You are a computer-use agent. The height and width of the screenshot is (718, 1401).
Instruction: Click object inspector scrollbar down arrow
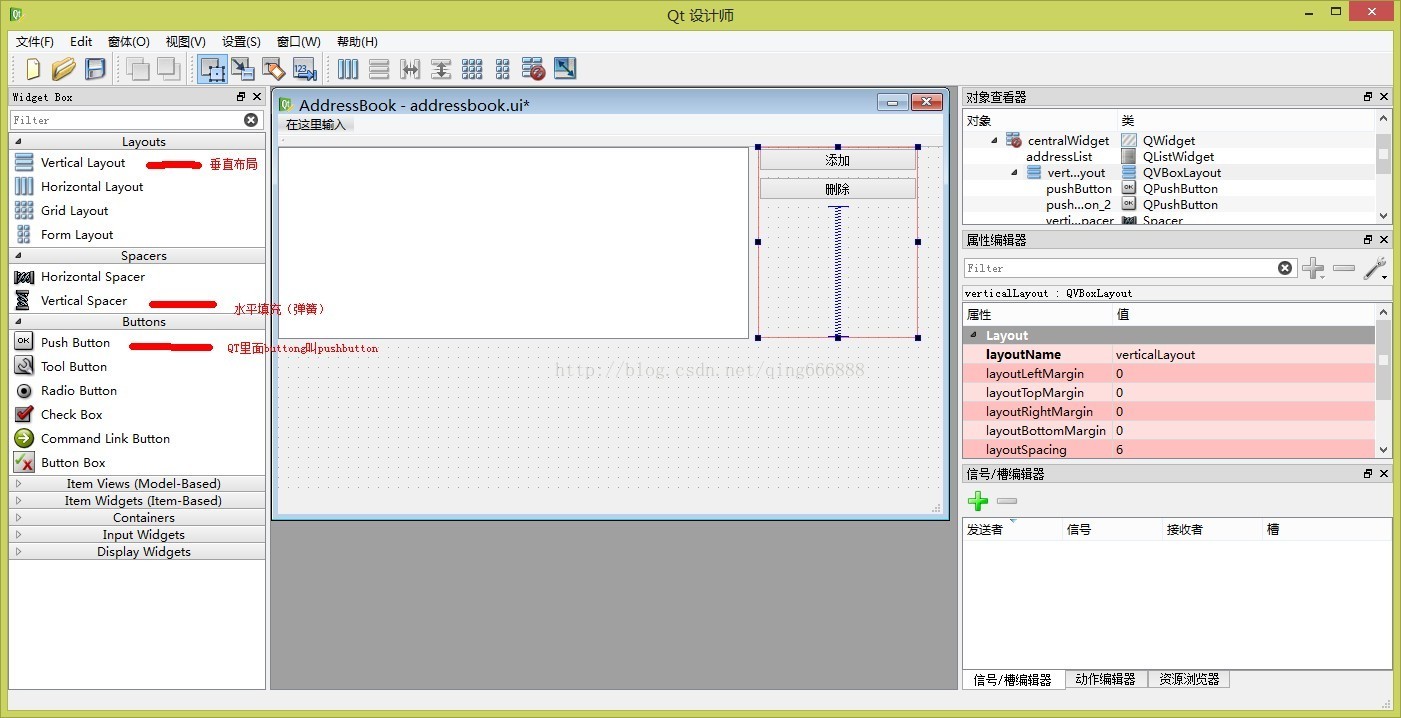pos(1383,216)
